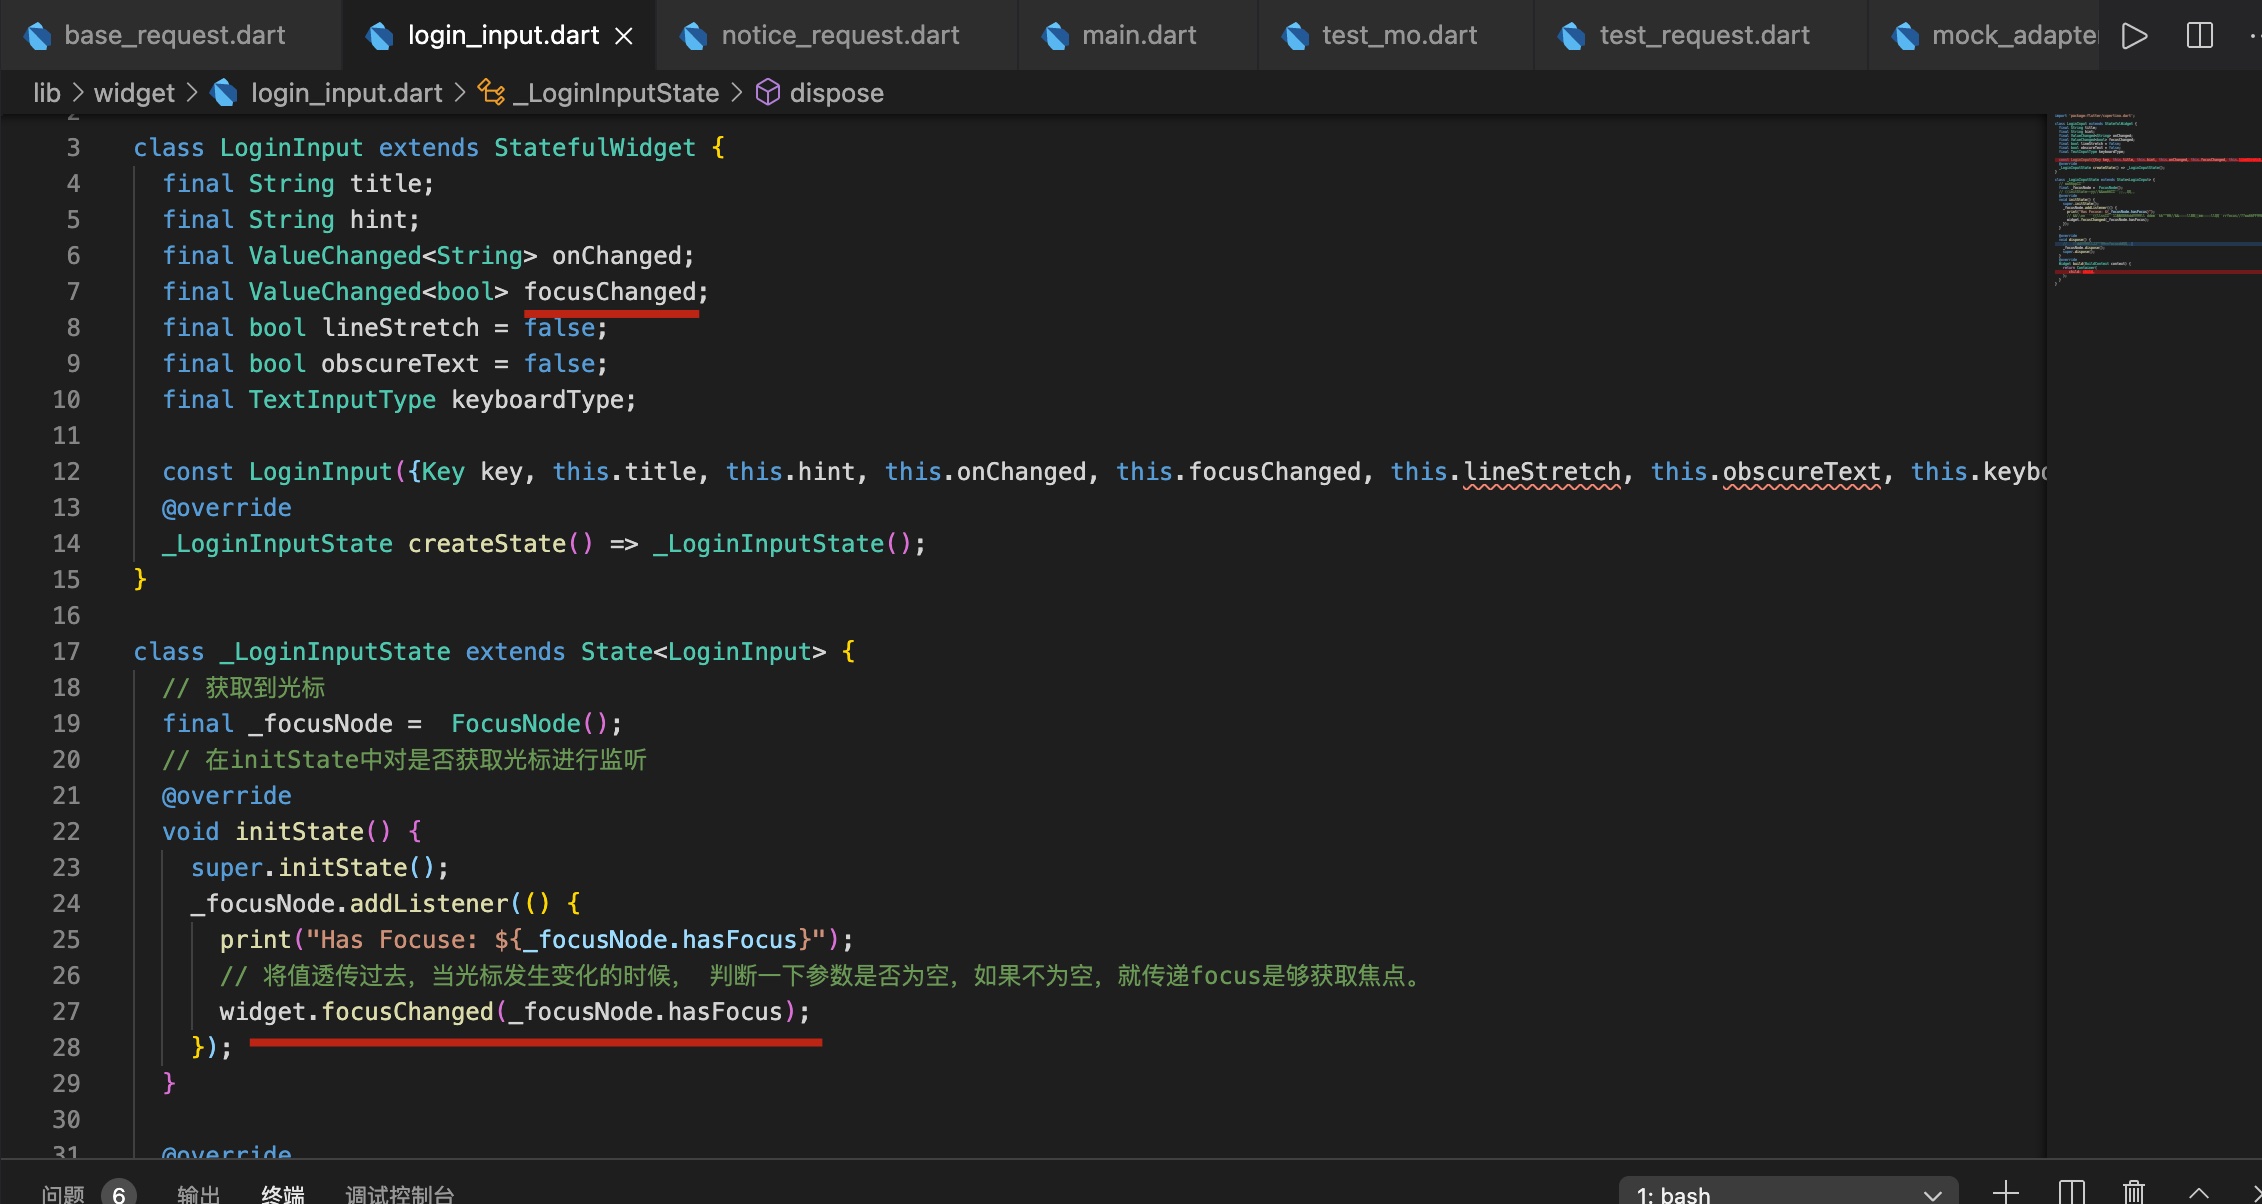Split the terminal panel
This screenshot has width=2262, height=1204.
(2071, 1191)
